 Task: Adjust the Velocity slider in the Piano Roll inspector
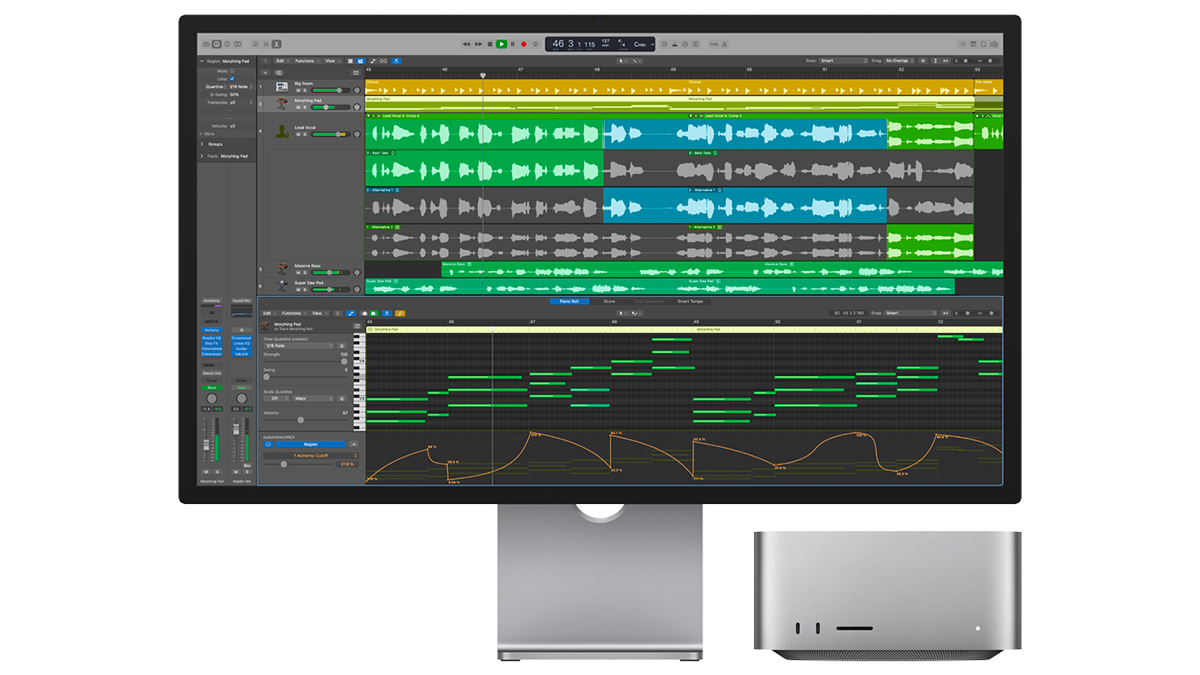[301, 420]
